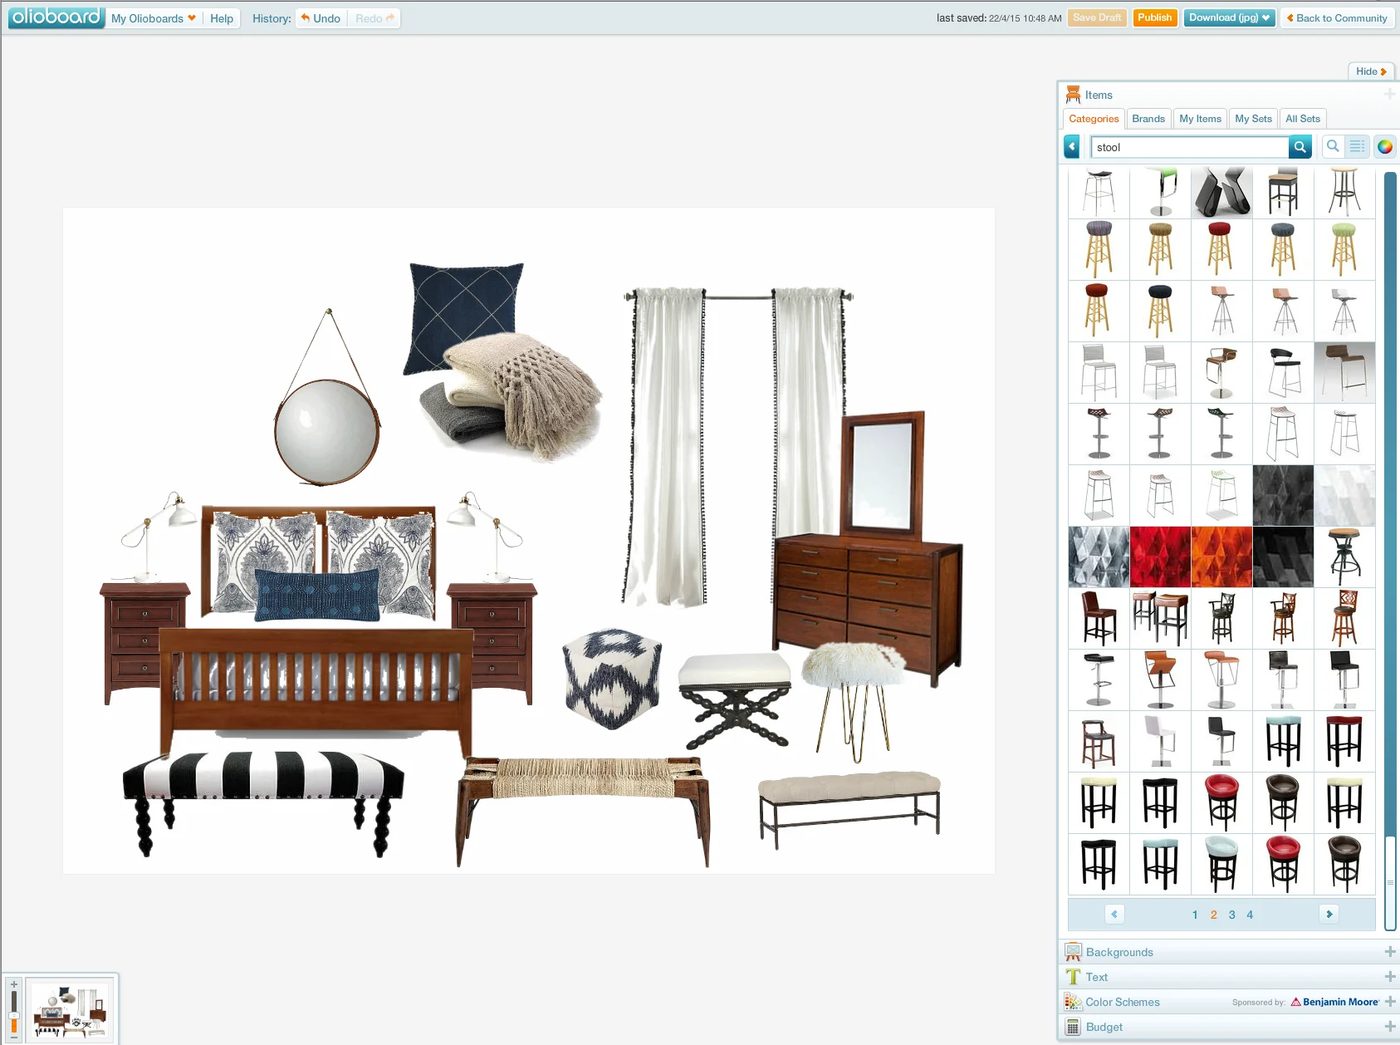Click the Save Draft button
1400x1045 pixels.
tap(1097, 18)
